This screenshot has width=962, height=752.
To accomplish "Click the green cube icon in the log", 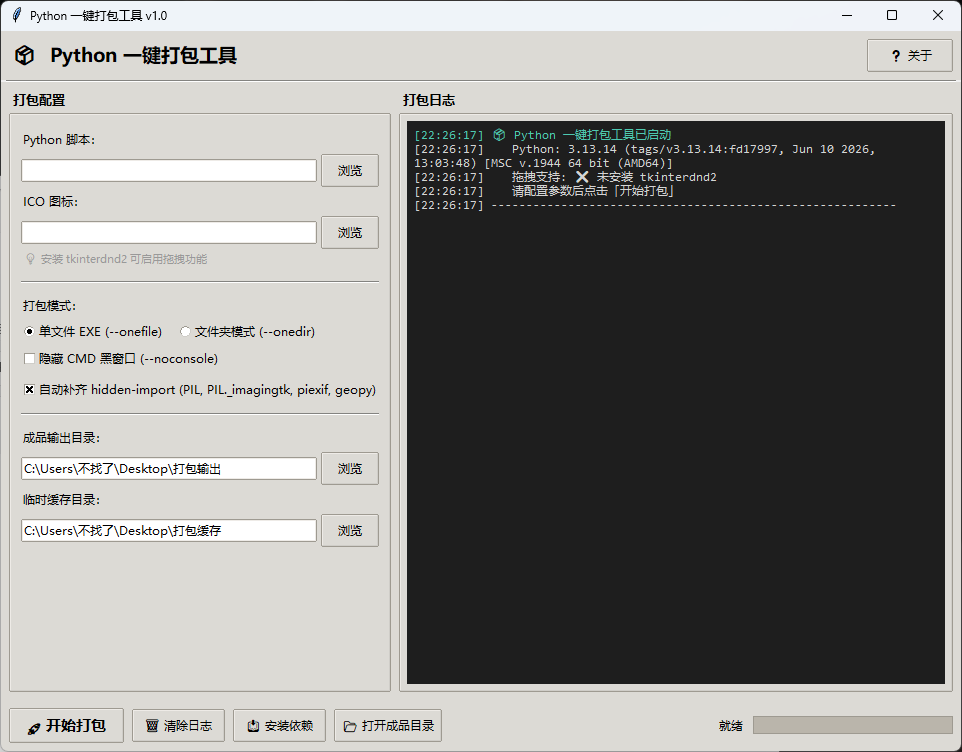I will point(499,134).
